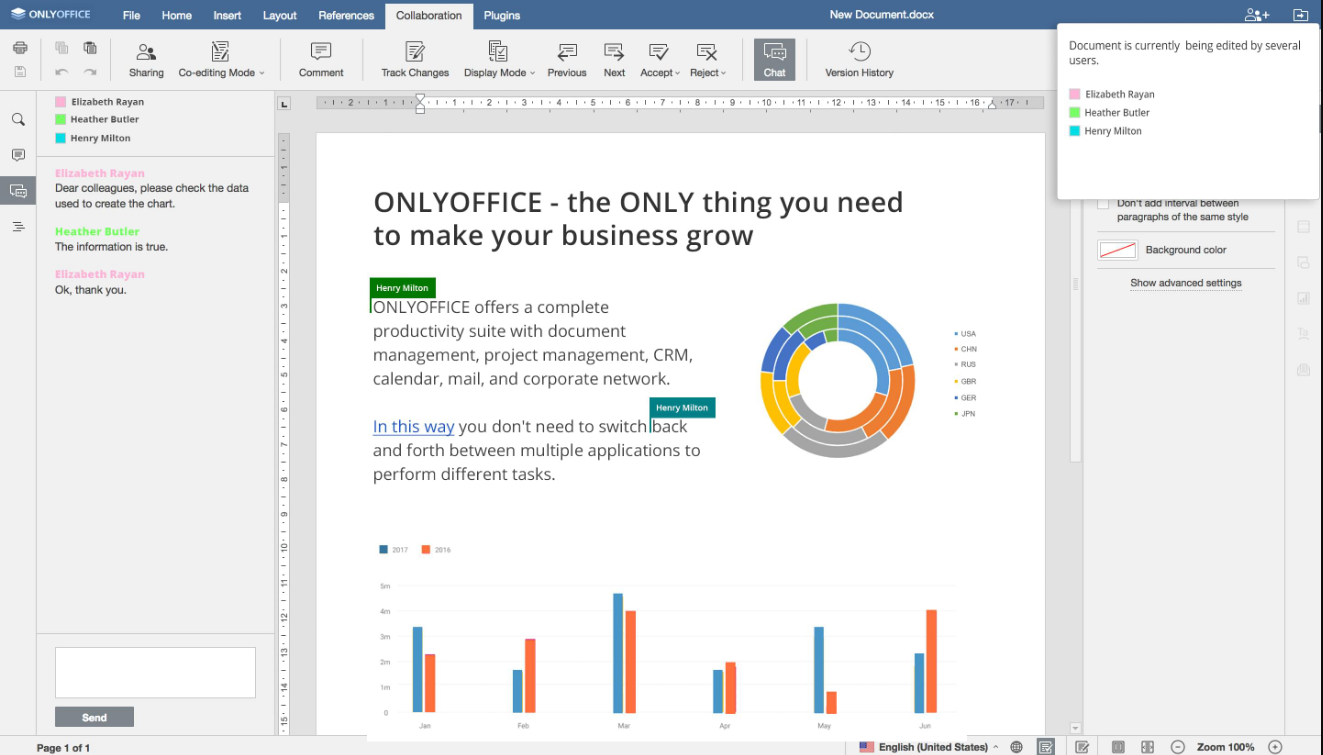Click inside the chat message input field

[155, 672]
